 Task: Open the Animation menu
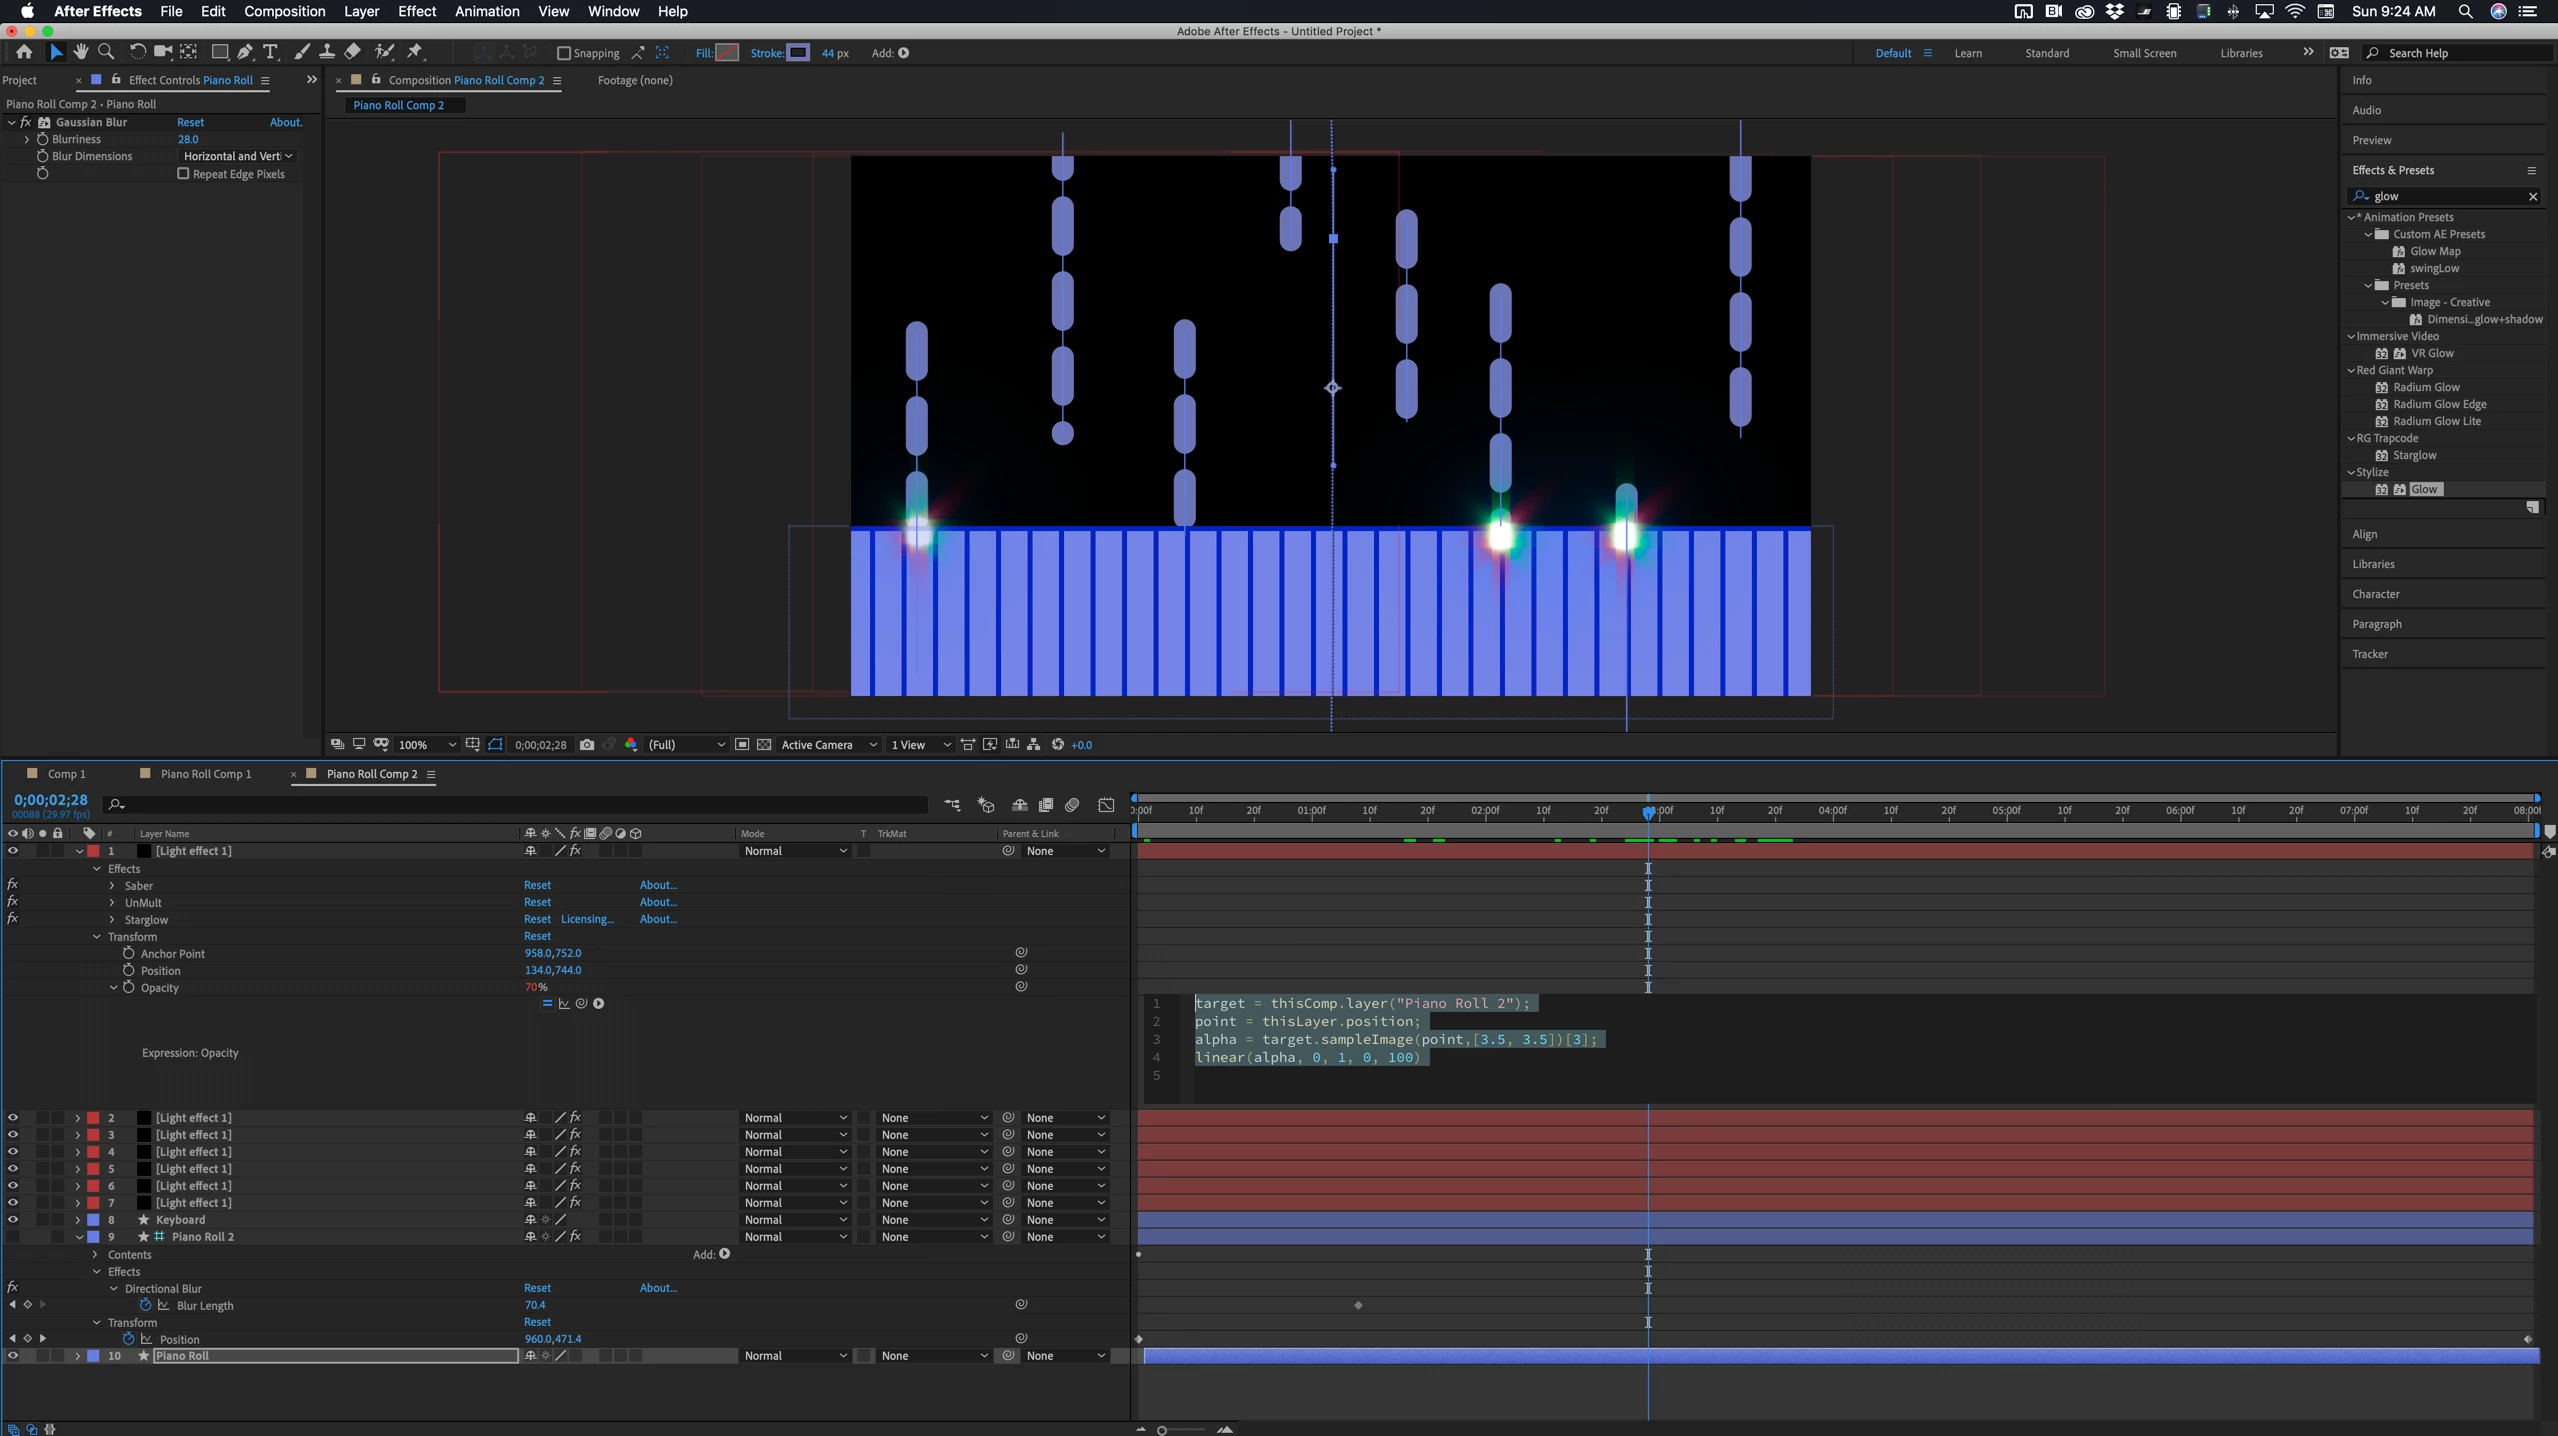click(x=486, y=11)
